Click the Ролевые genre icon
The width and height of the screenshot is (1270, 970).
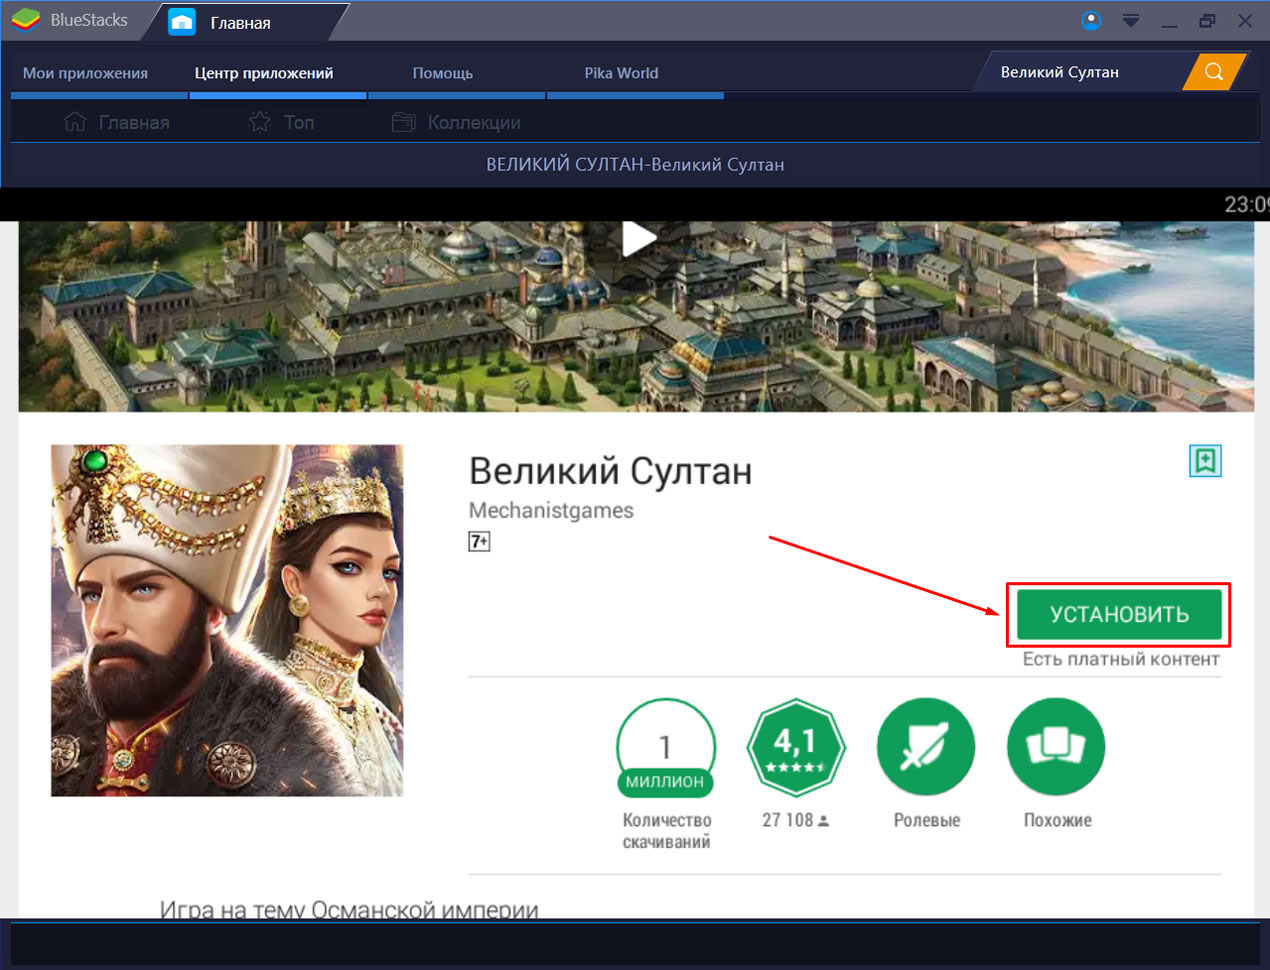[x=926, y=747]
